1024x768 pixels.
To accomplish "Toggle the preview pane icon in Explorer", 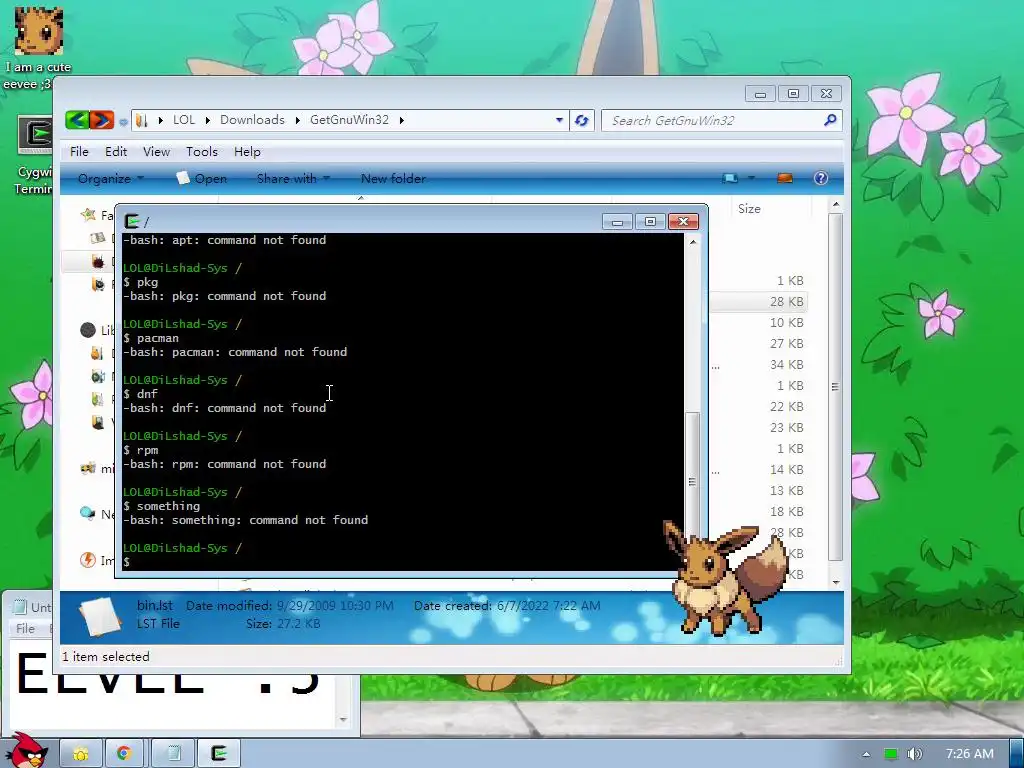I will (785, 178).
